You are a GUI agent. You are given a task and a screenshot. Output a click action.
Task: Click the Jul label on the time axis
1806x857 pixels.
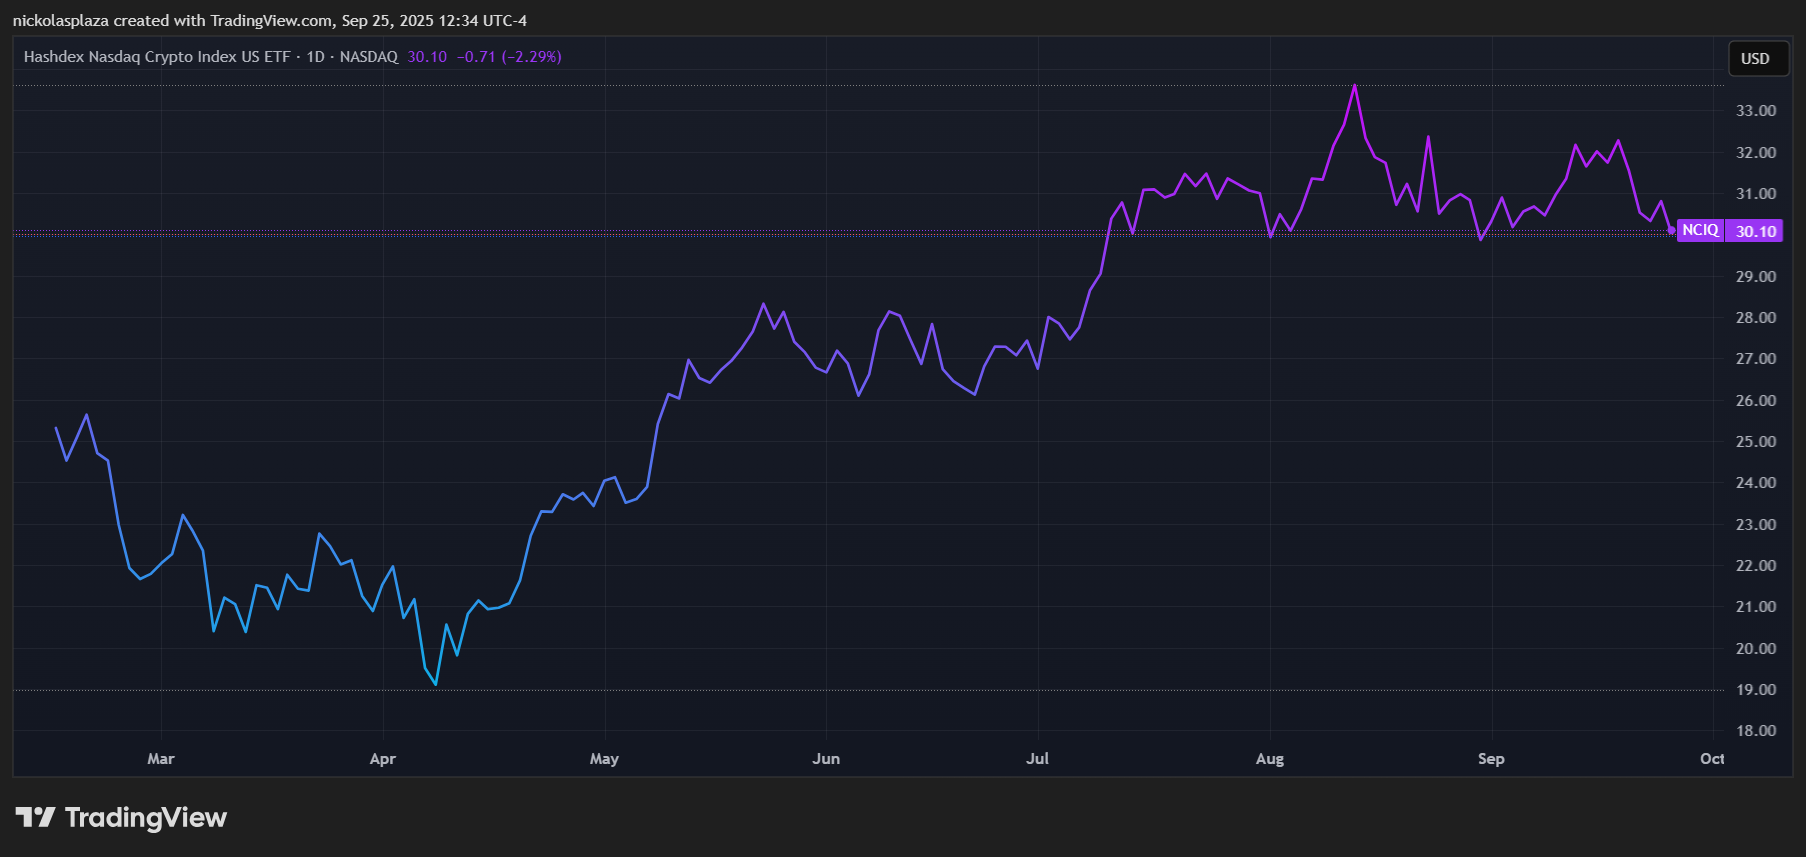tap(1037, 759)
